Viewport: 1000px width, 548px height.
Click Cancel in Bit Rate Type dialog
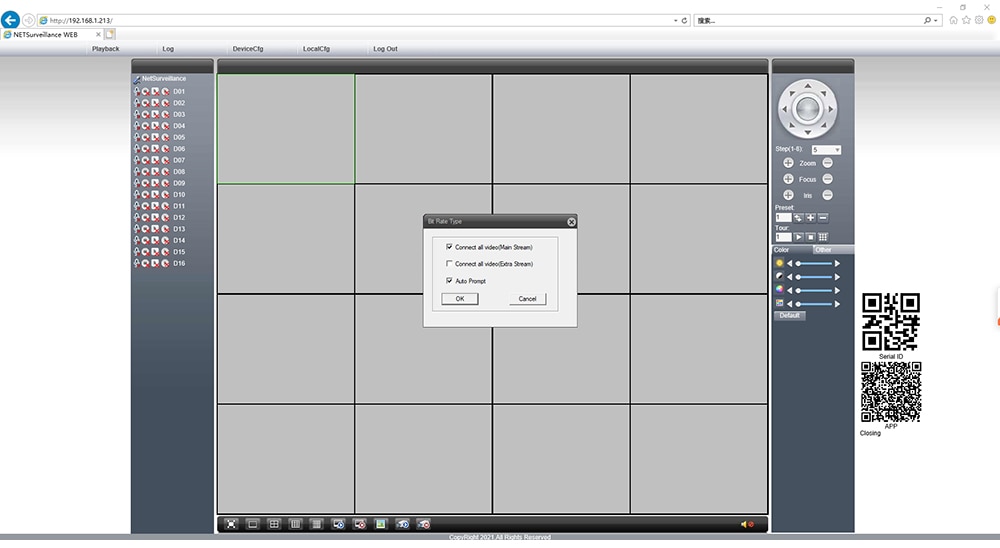click(527, 299)
